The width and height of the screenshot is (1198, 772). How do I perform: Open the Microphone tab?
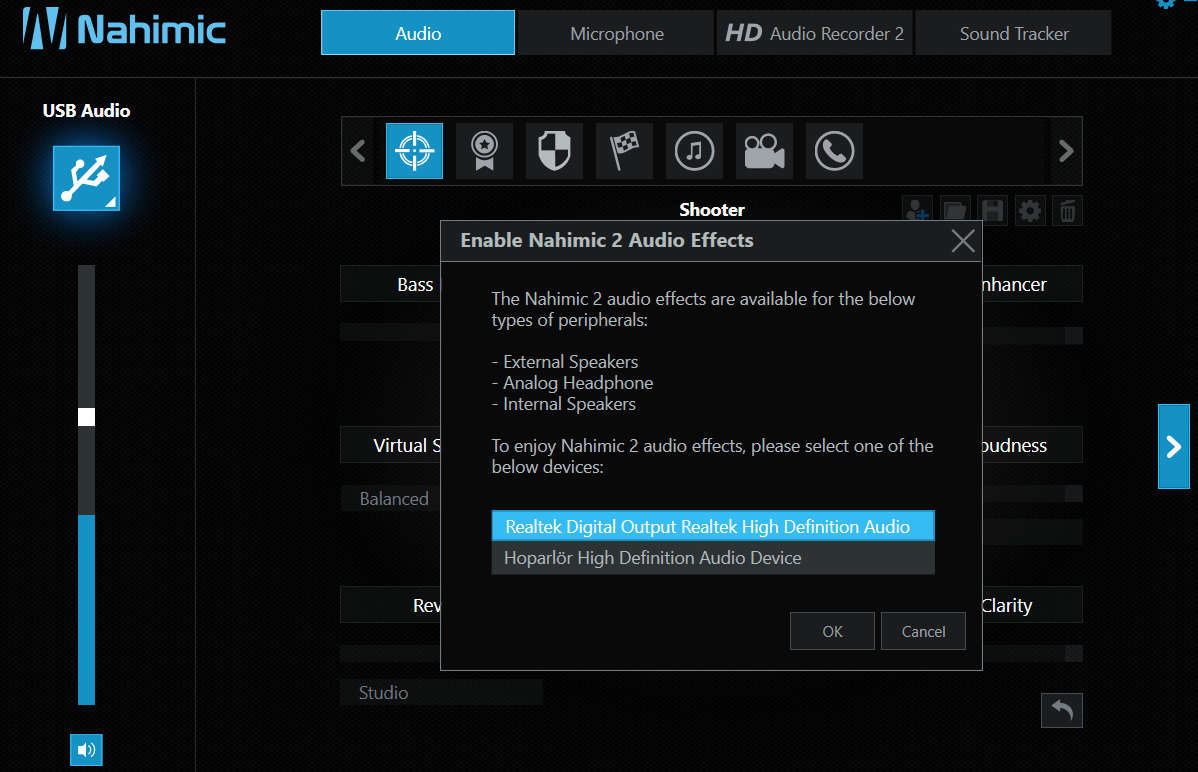click(617, 33)
